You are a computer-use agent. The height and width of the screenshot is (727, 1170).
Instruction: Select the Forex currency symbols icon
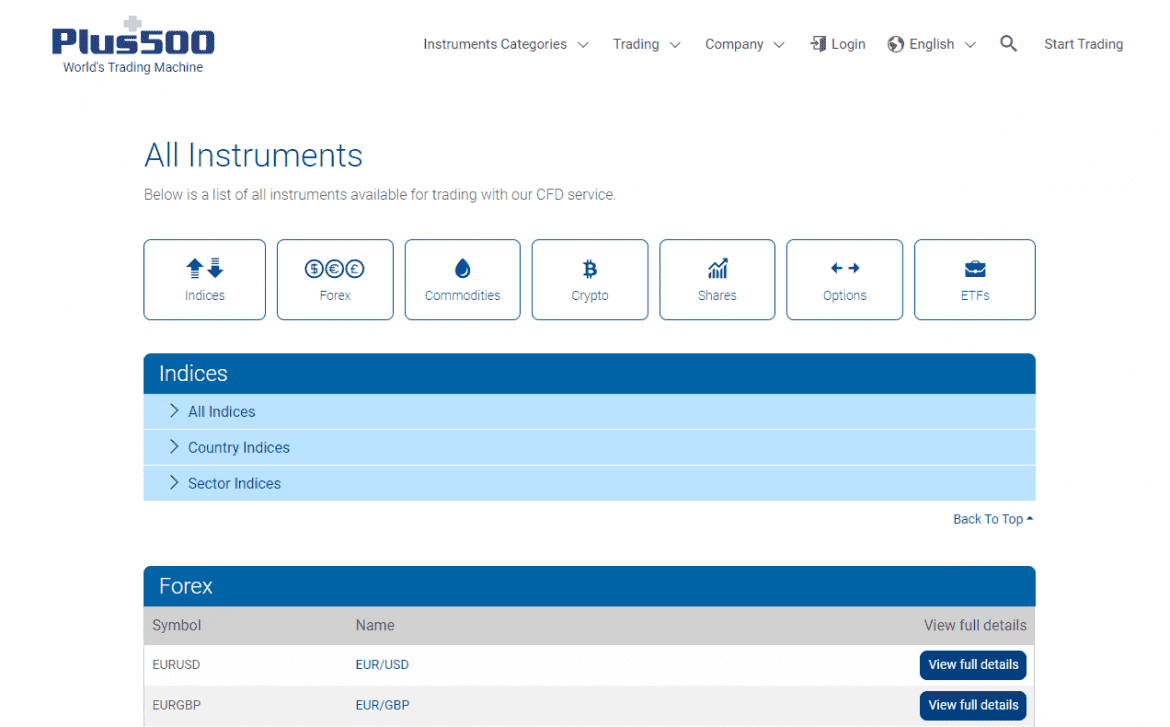coord(335,268)
